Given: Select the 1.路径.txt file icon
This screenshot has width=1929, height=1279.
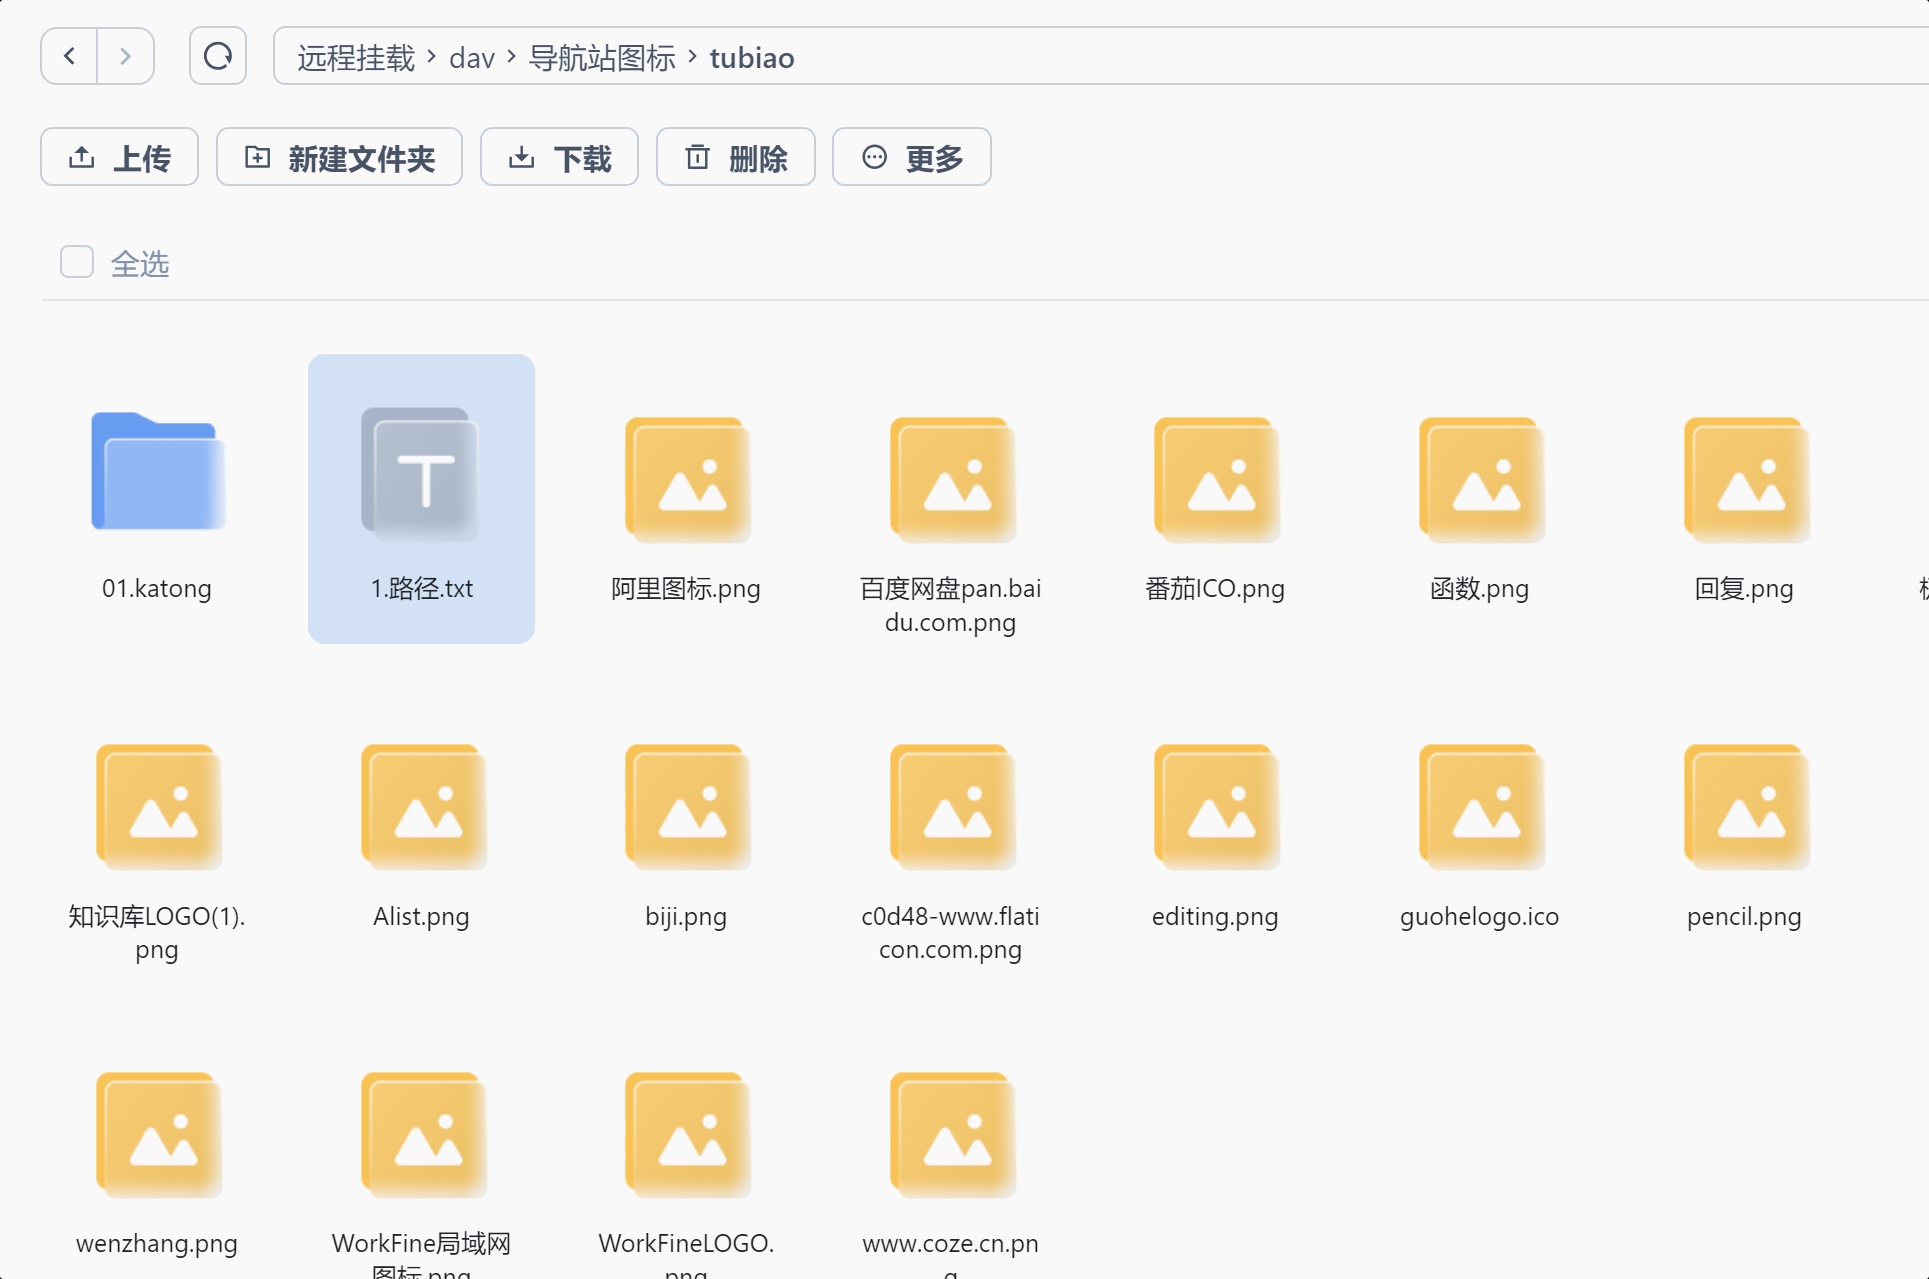Looking at the screenshot, I should (421, 474).
